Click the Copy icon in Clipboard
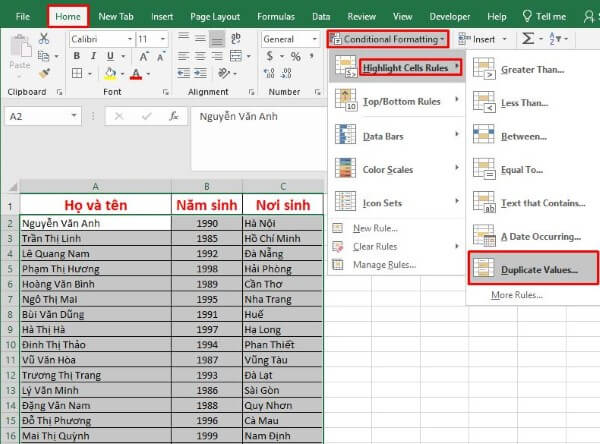This screenshot has width=600, height=444. tap(43, 56)
